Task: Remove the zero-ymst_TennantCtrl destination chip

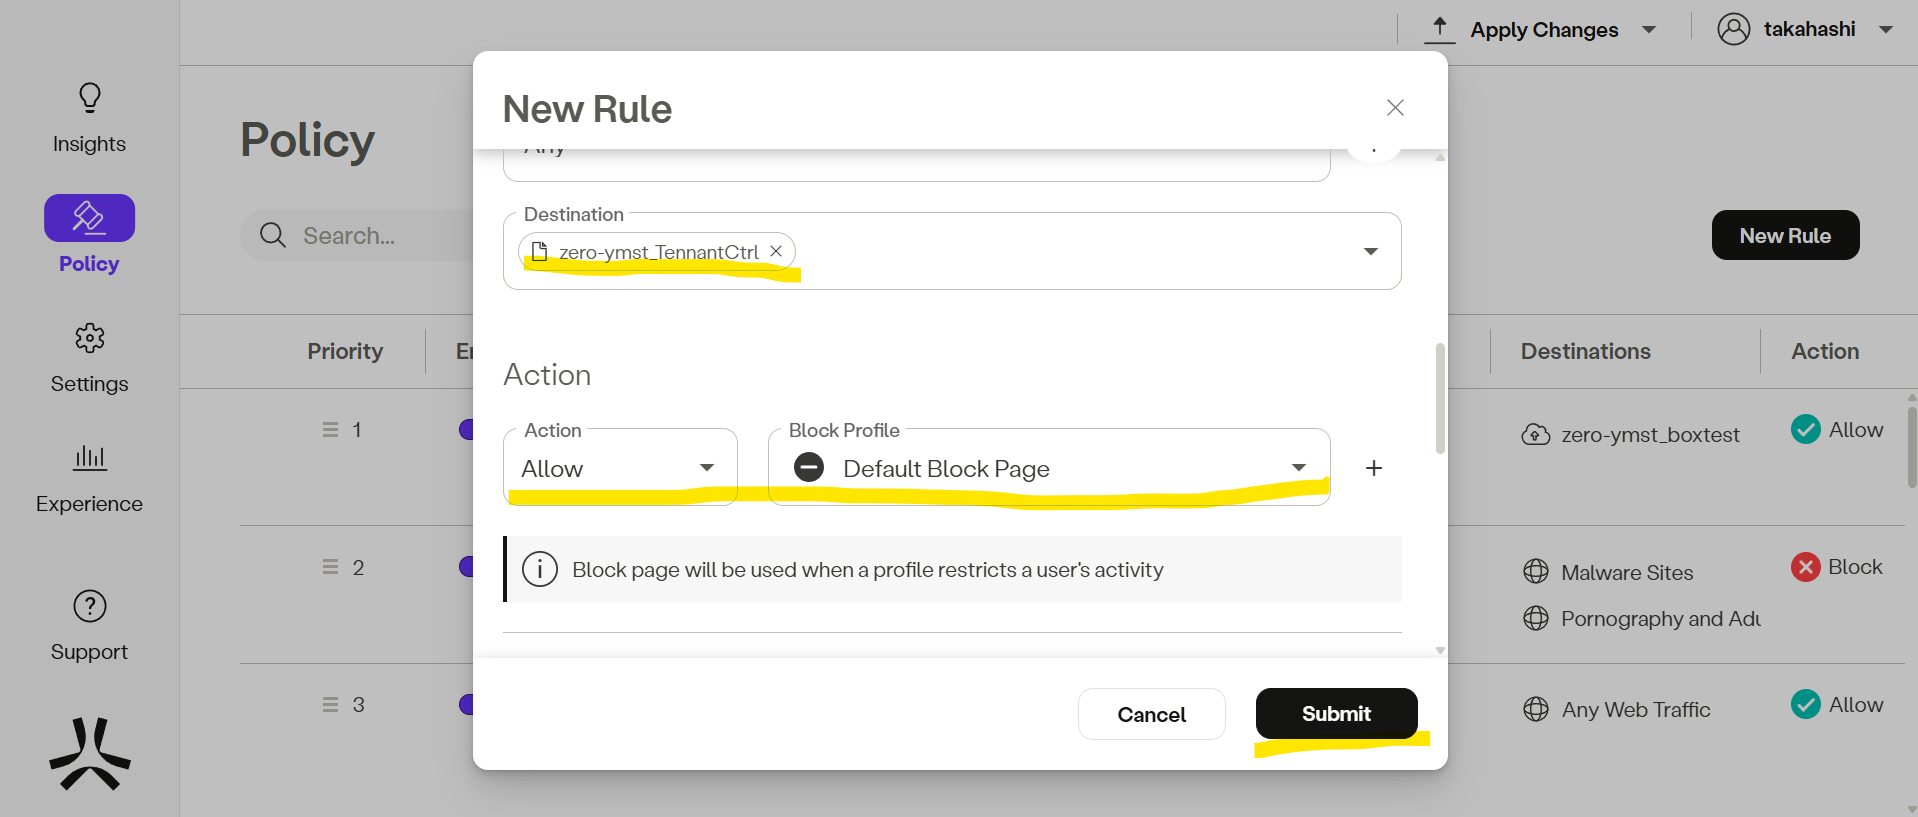Action: click(x=776, y=251)
